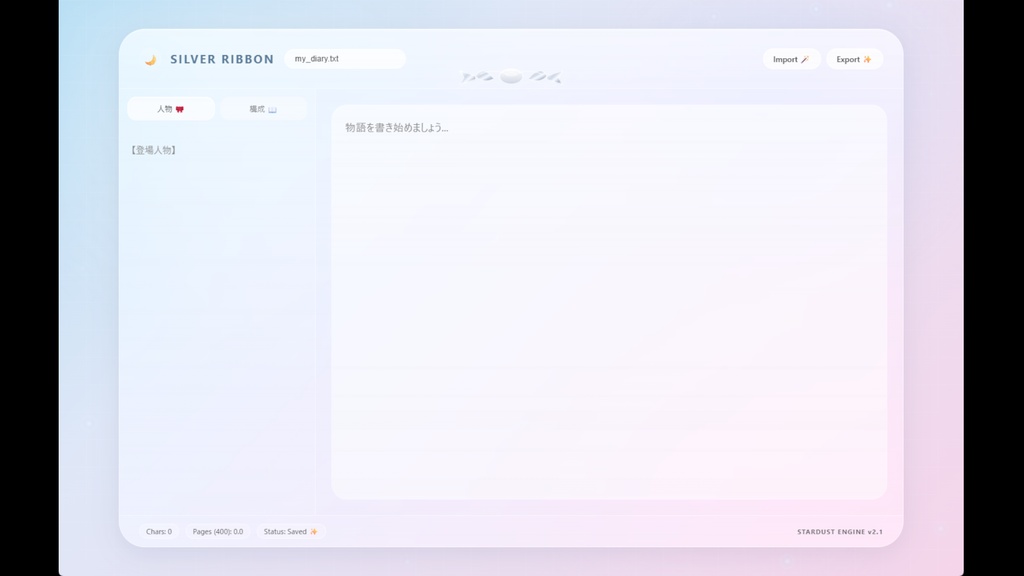Viewport: 1024px width, 576px height.
Task: Click the sparkle icon on the Export button
Action: pos(866,59)
